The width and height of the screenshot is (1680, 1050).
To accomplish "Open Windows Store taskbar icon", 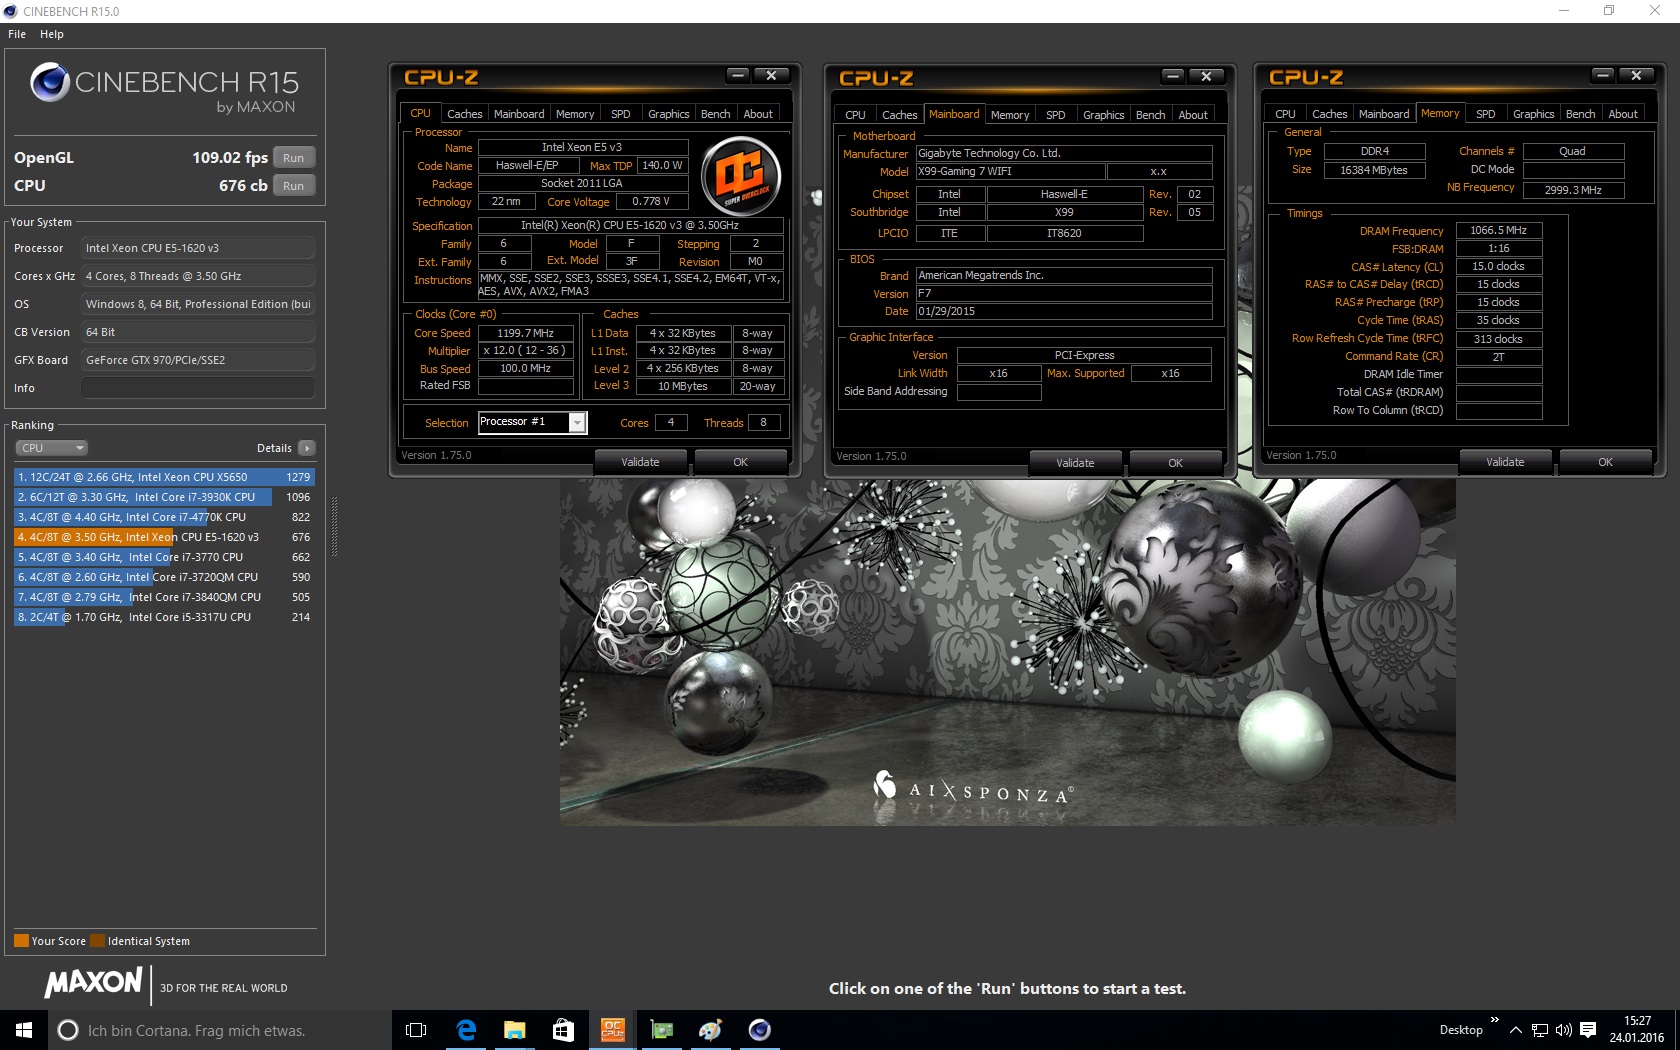I will pos(563,1029).
